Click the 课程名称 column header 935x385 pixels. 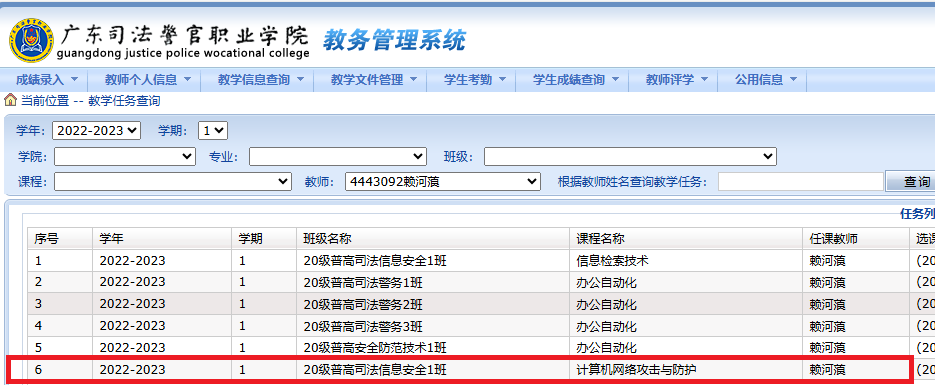point(686,238)
